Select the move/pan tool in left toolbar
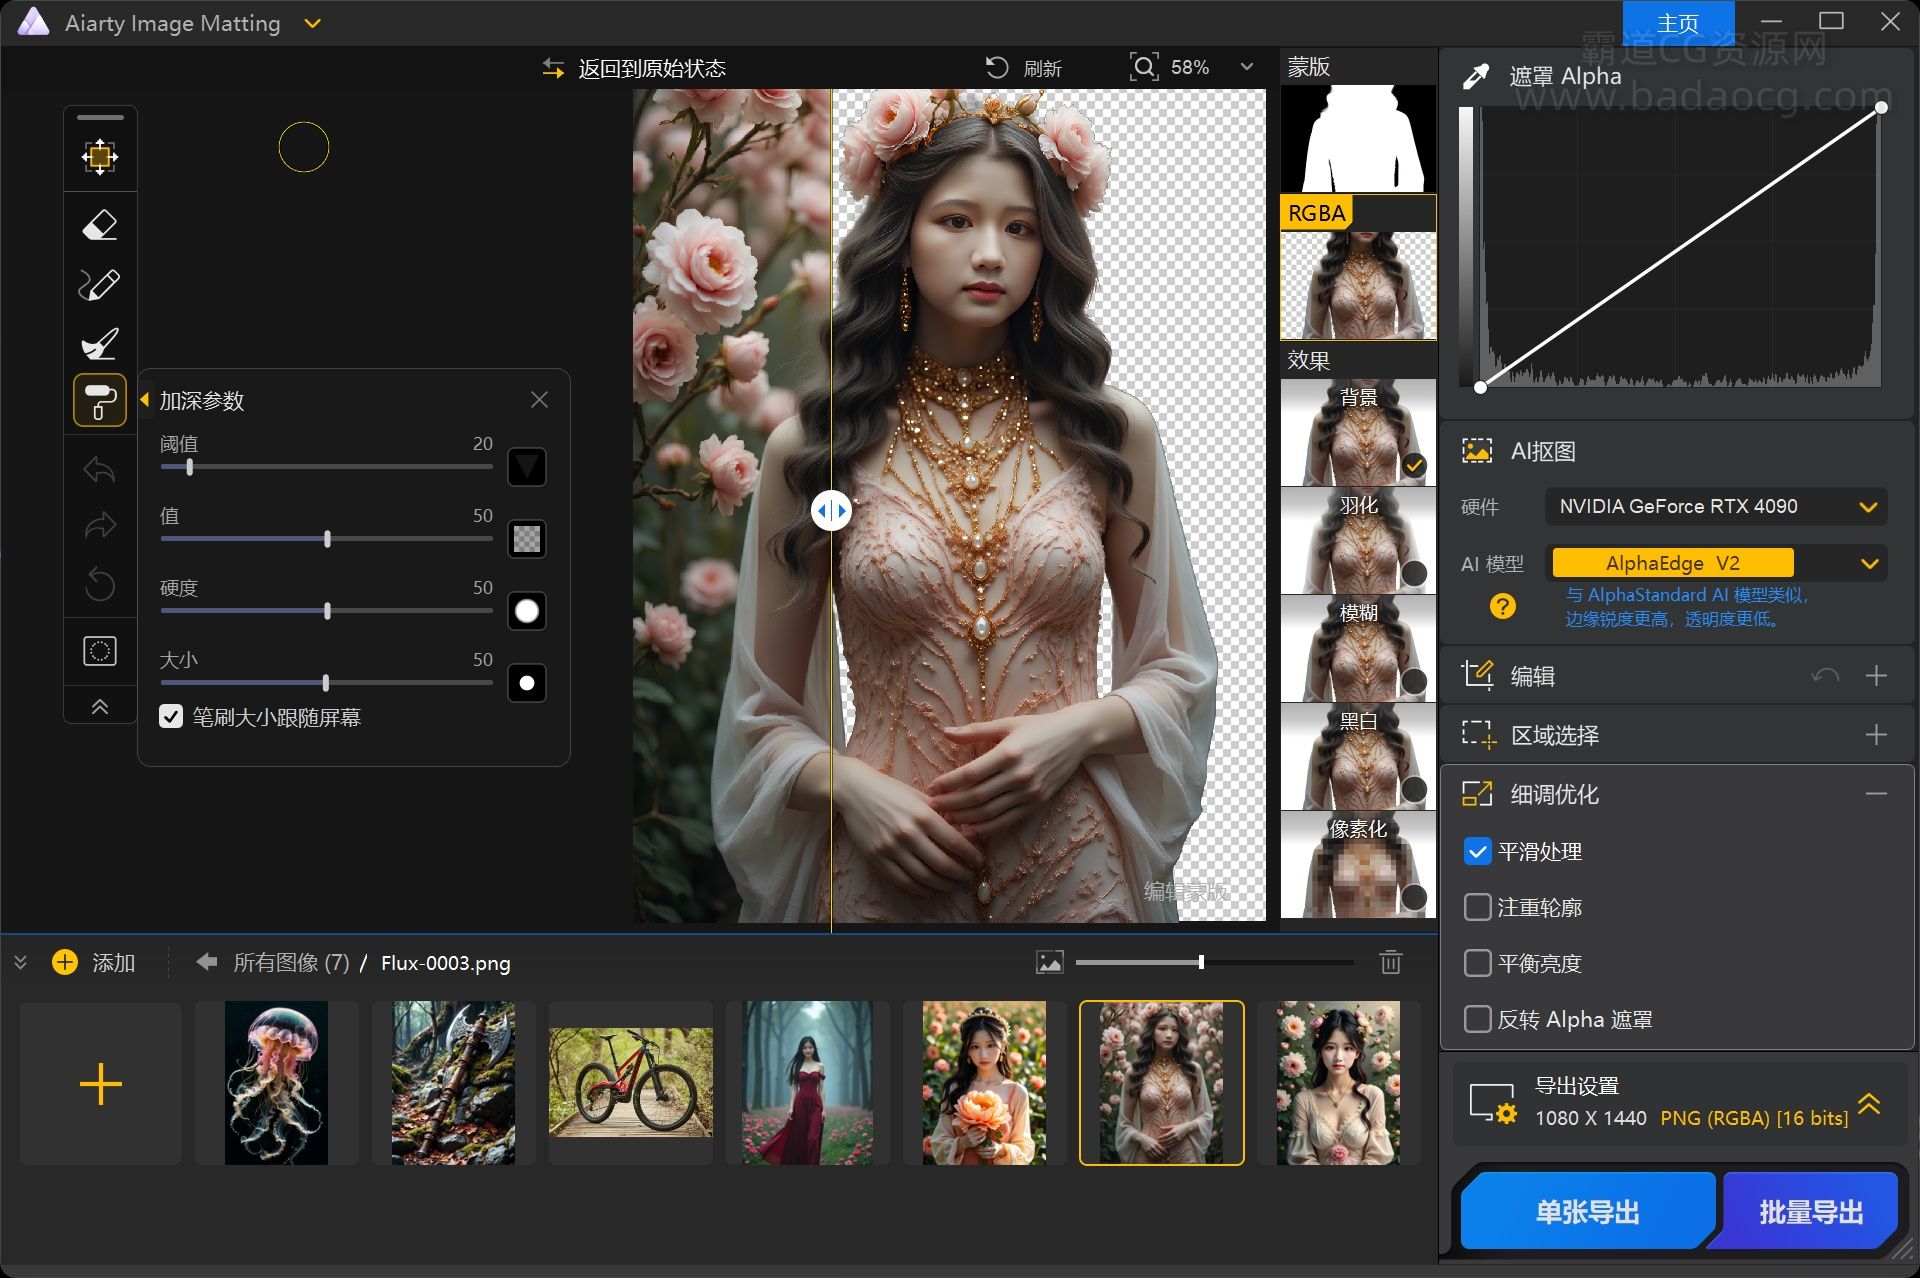This screenshot has height=1278, width=1920. [100, 156]
